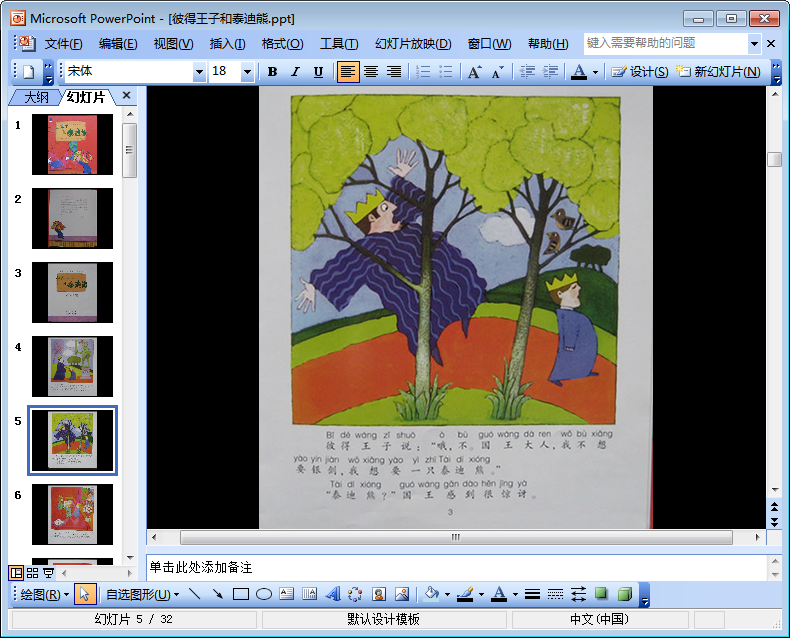
Task: Select slide 3 thumbnail
Action: pyautogui.click(x=73, y=293)
